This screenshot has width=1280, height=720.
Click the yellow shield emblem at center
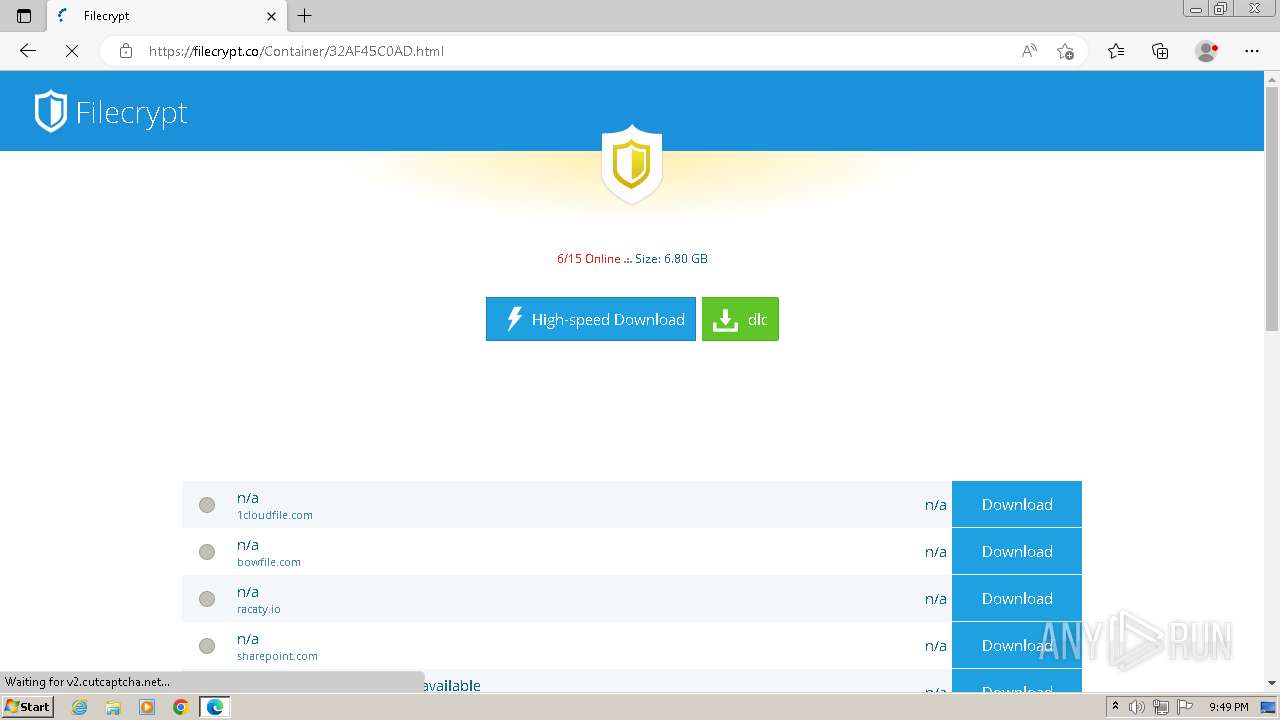point(631,164)
